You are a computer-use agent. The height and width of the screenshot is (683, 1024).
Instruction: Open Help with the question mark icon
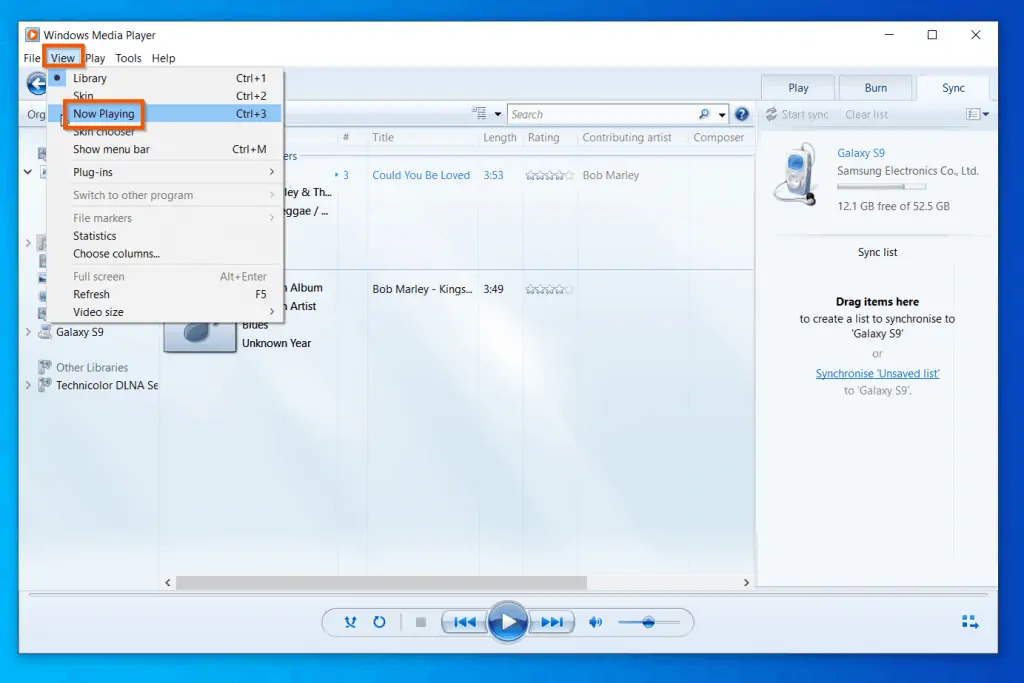[742, 114]
